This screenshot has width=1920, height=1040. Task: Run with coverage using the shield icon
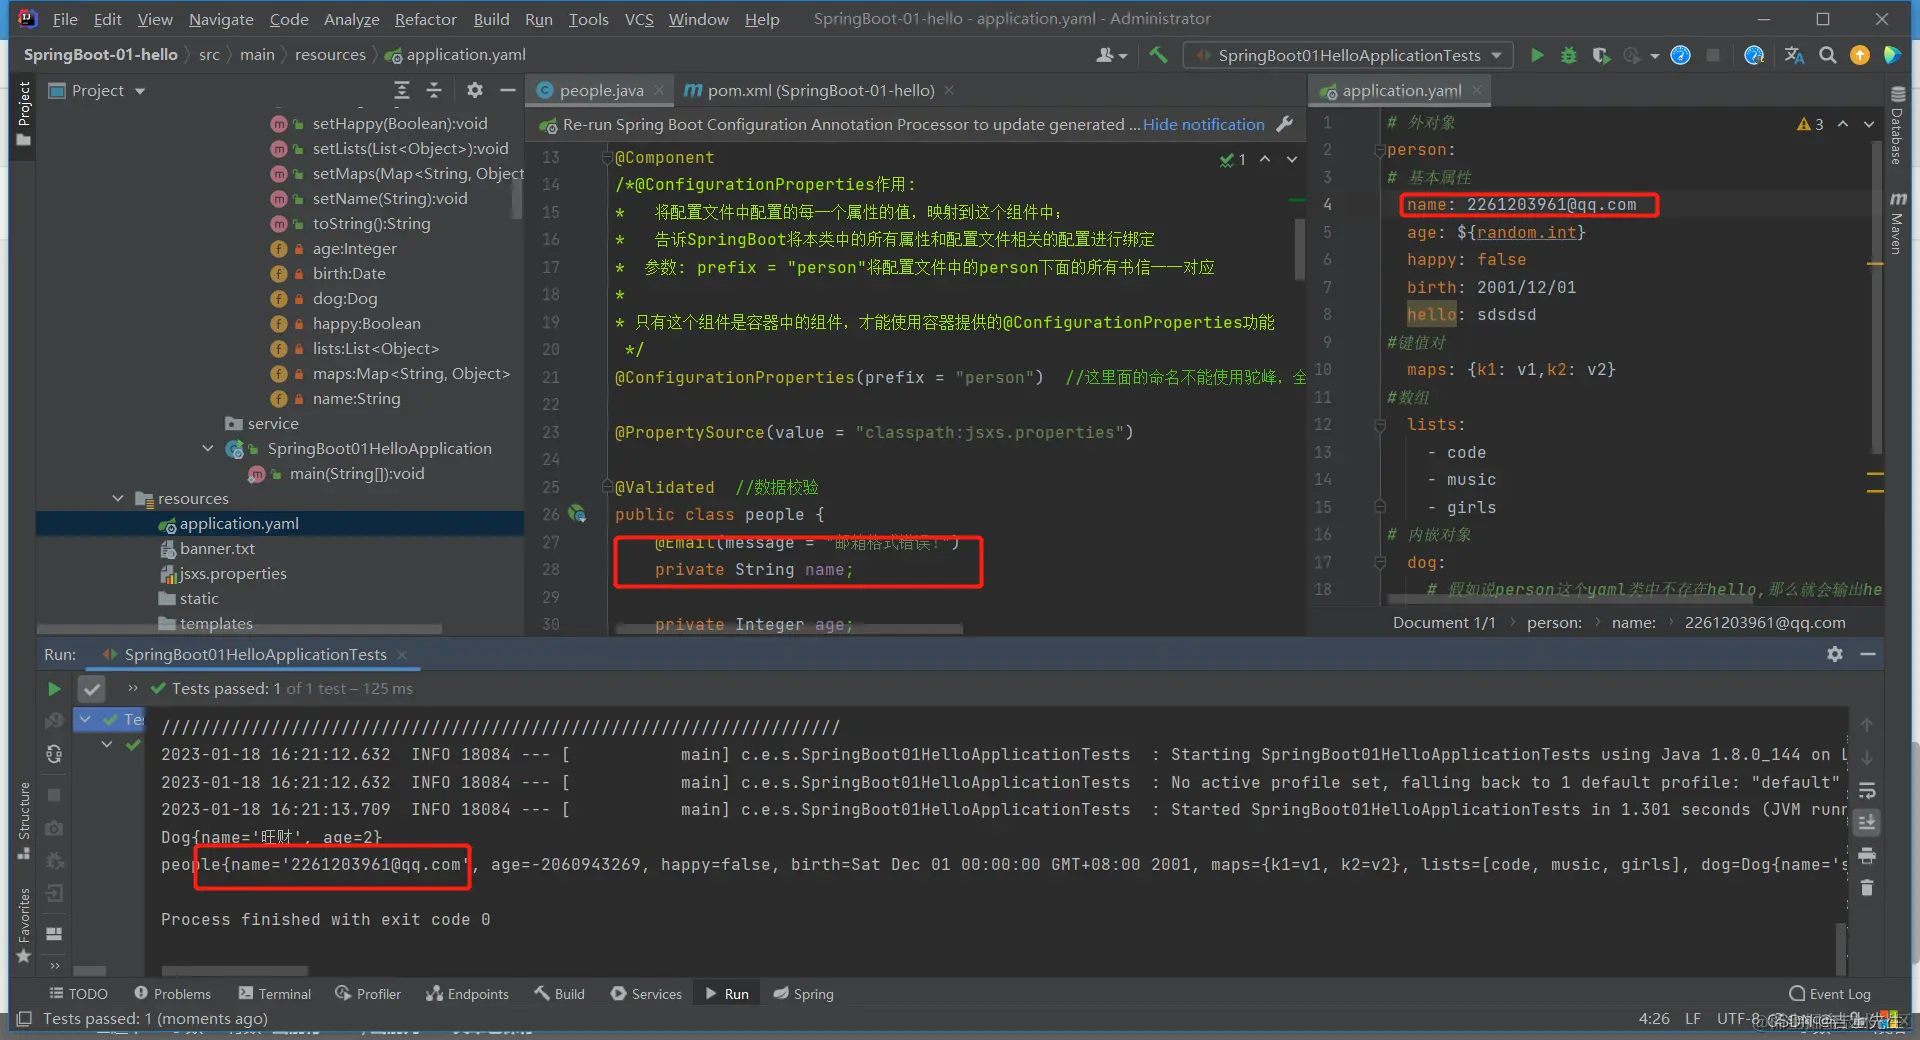[x=1601, y=55]
